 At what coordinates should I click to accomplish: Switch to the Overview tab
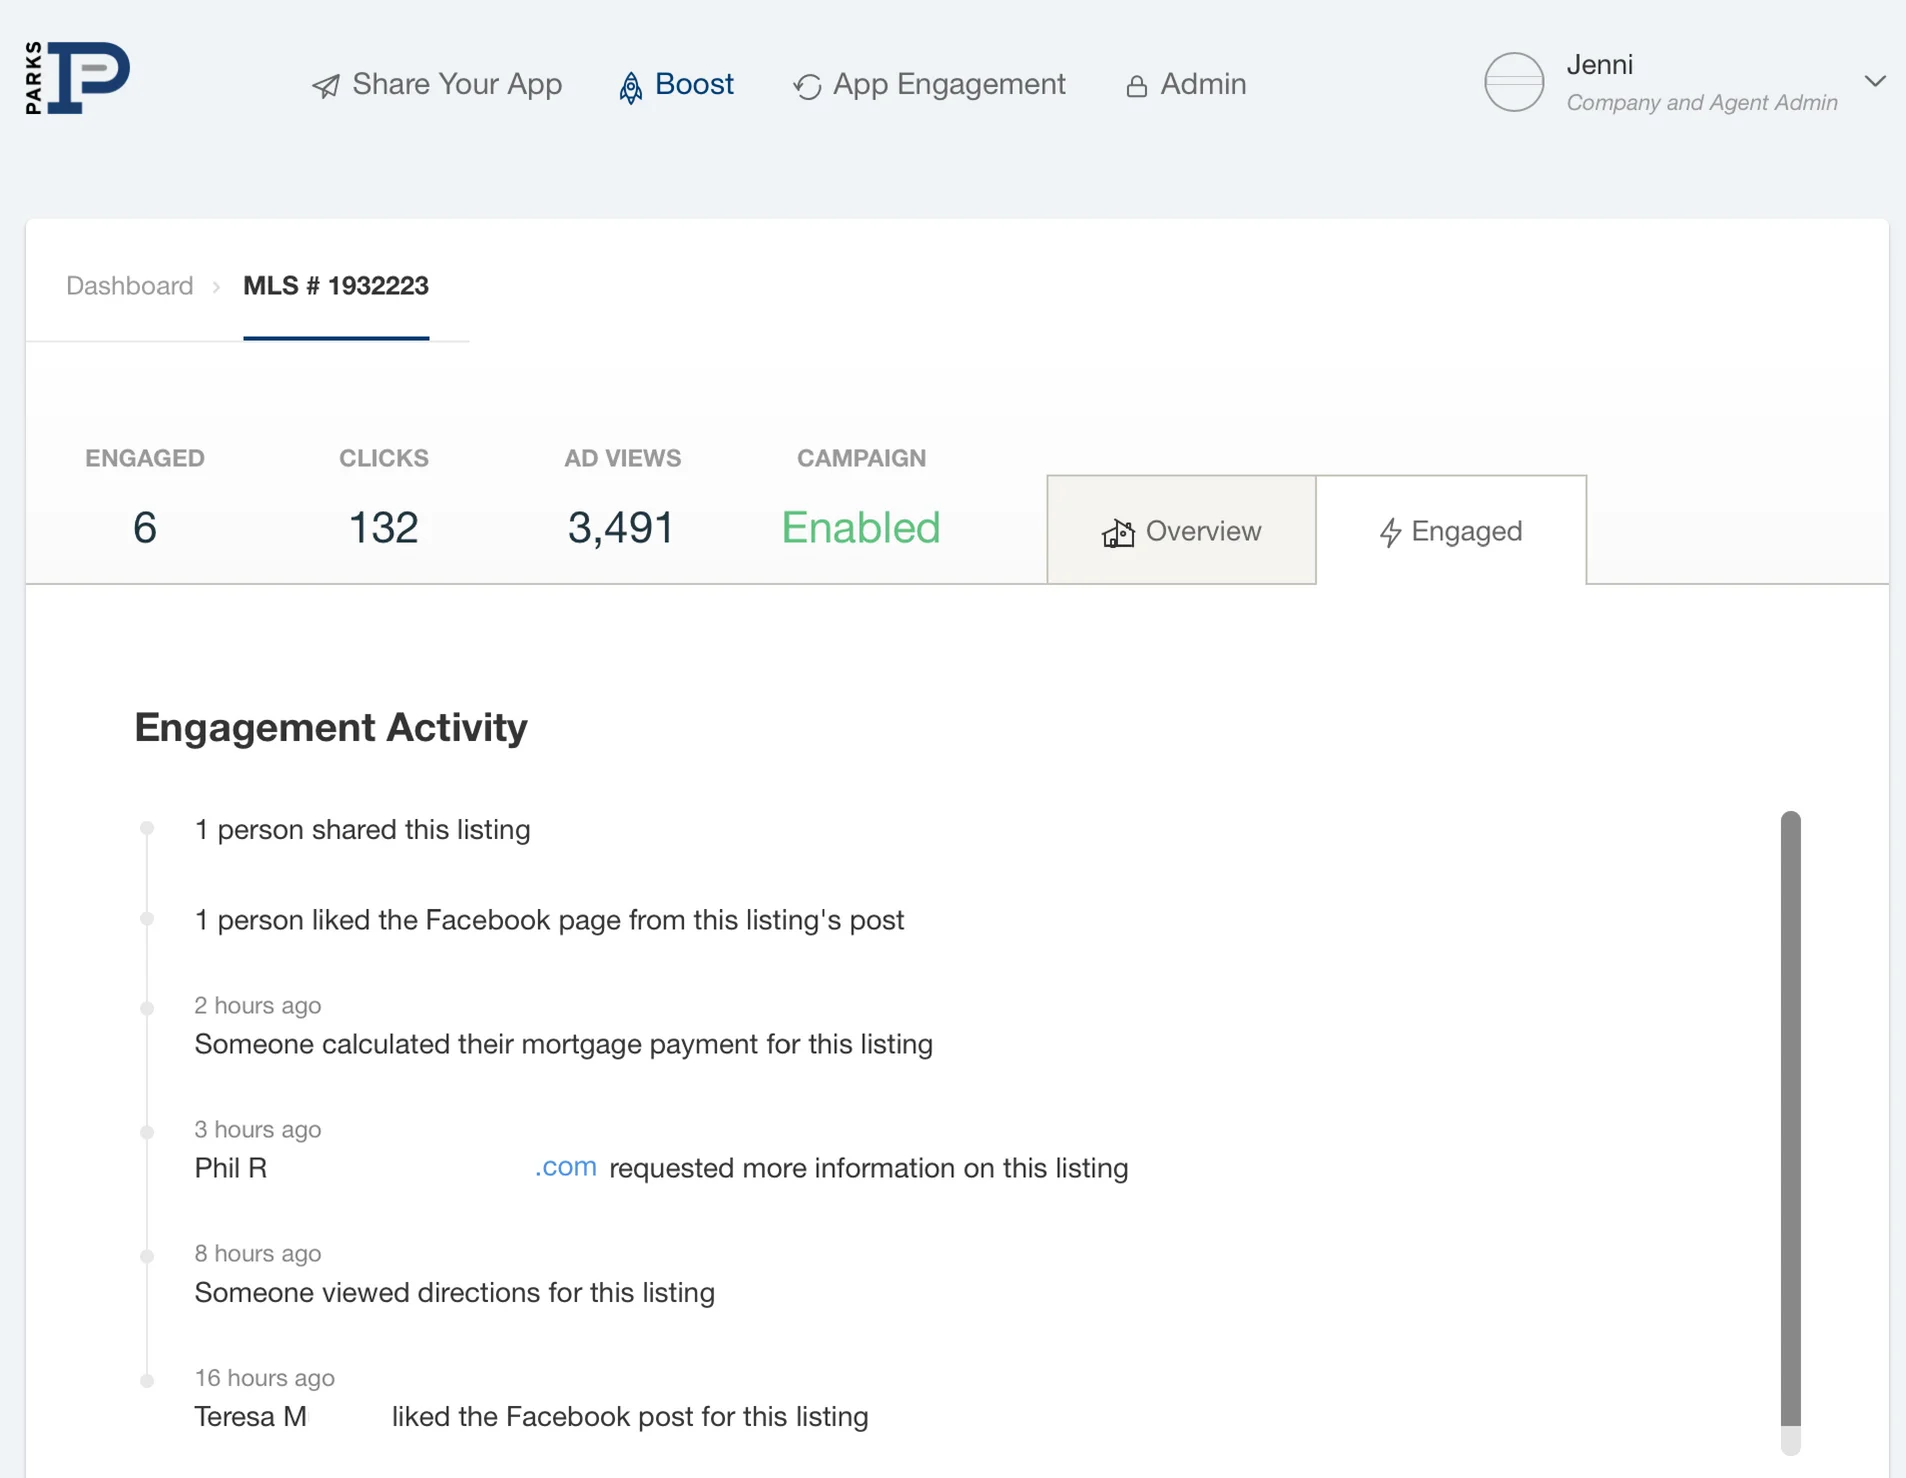[x=1181, y=530]
